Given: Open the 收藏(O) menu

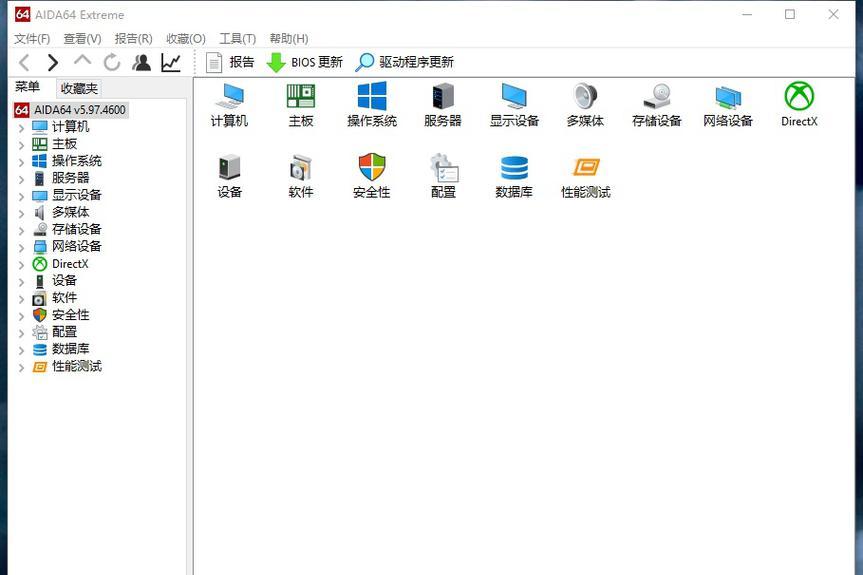Looking at the screenshot, I should point(186,39).
